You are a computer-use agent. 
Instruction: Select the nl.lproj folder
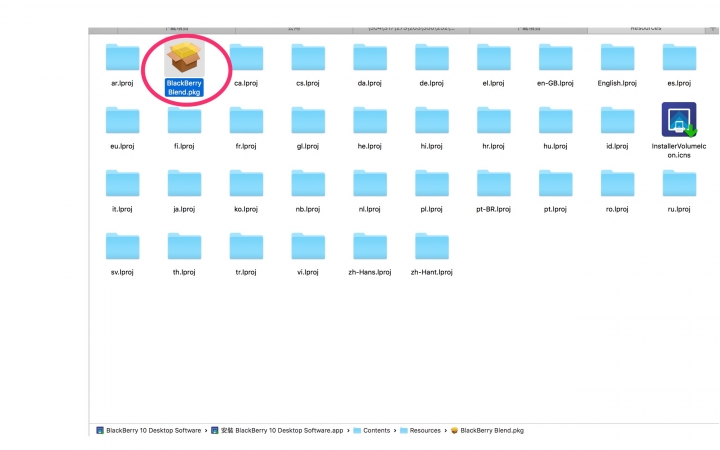click(x=370, y=183)
